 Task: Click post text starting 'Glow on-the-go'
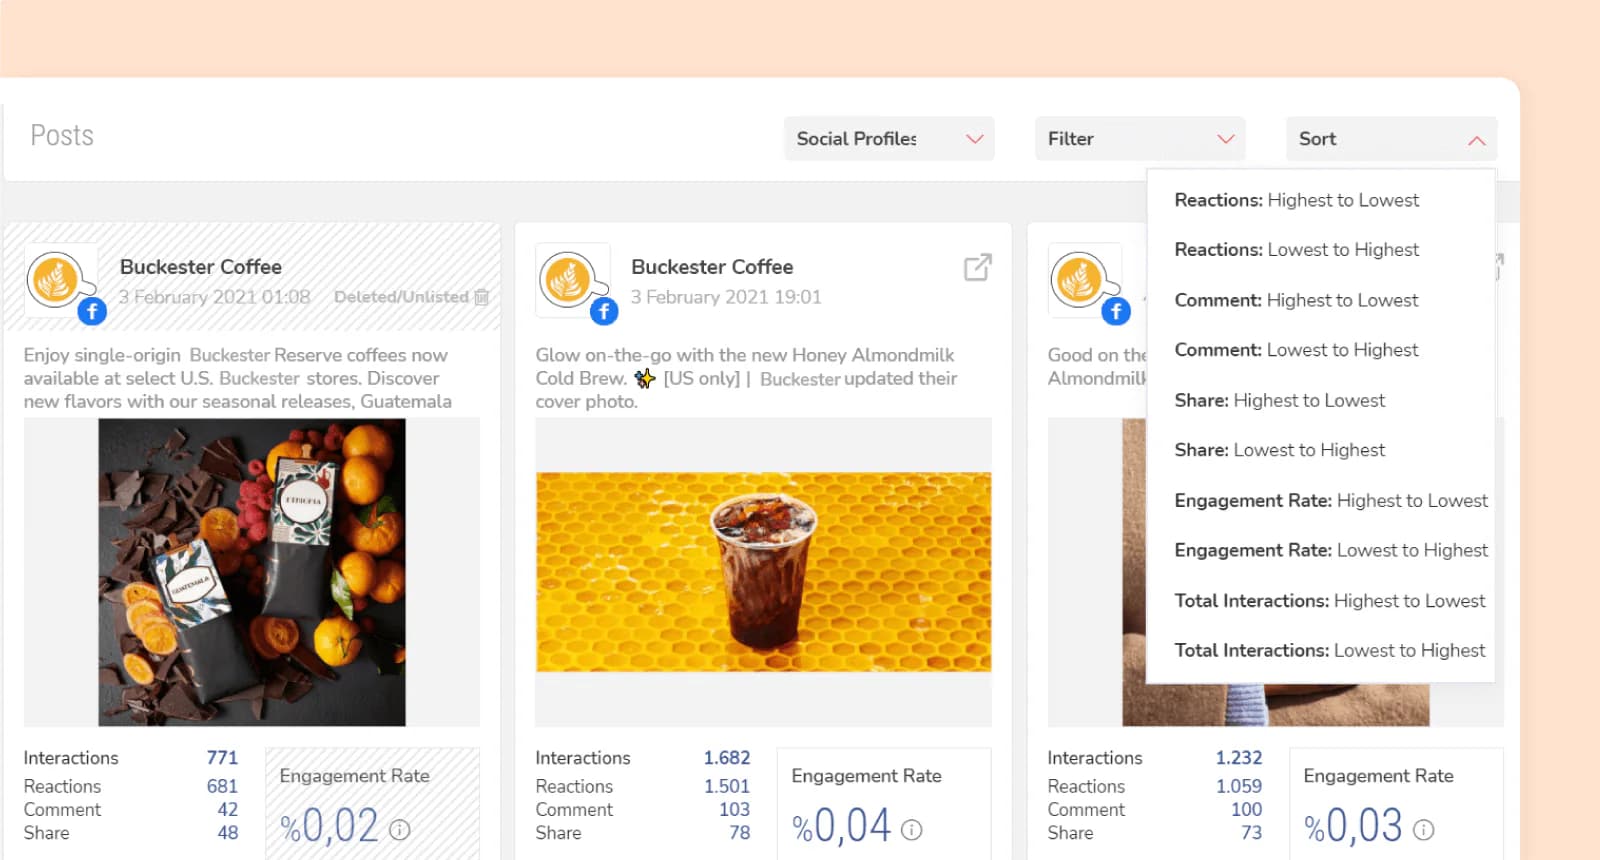coord(746,378)
